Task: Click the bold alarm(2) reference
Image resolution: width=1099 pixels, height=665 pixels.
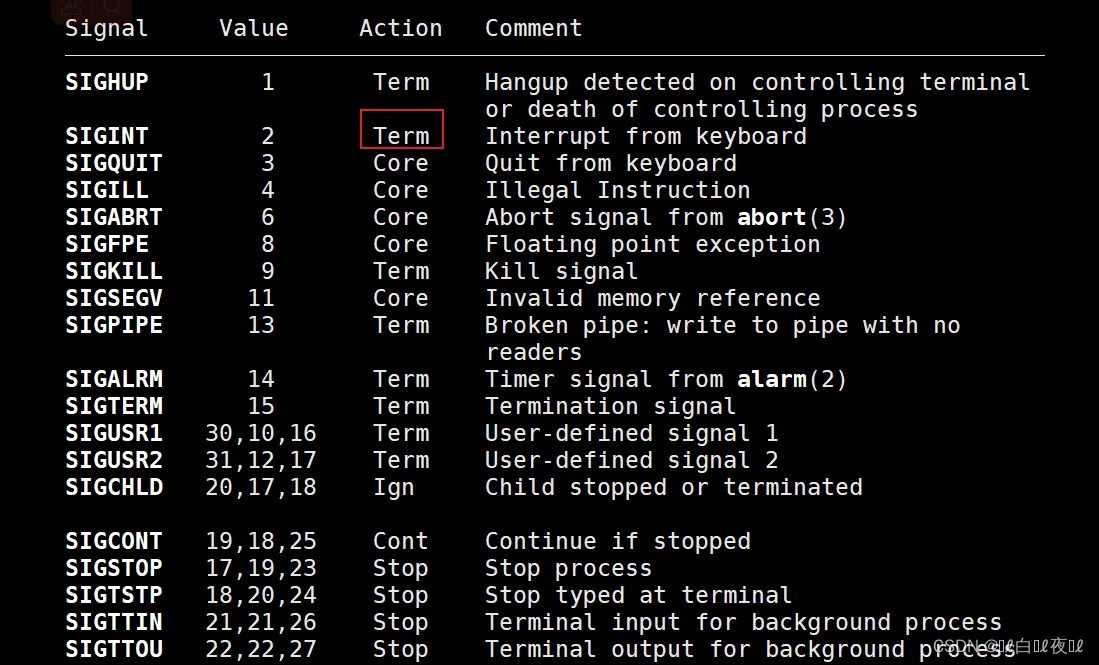Action: coord(791,379)
